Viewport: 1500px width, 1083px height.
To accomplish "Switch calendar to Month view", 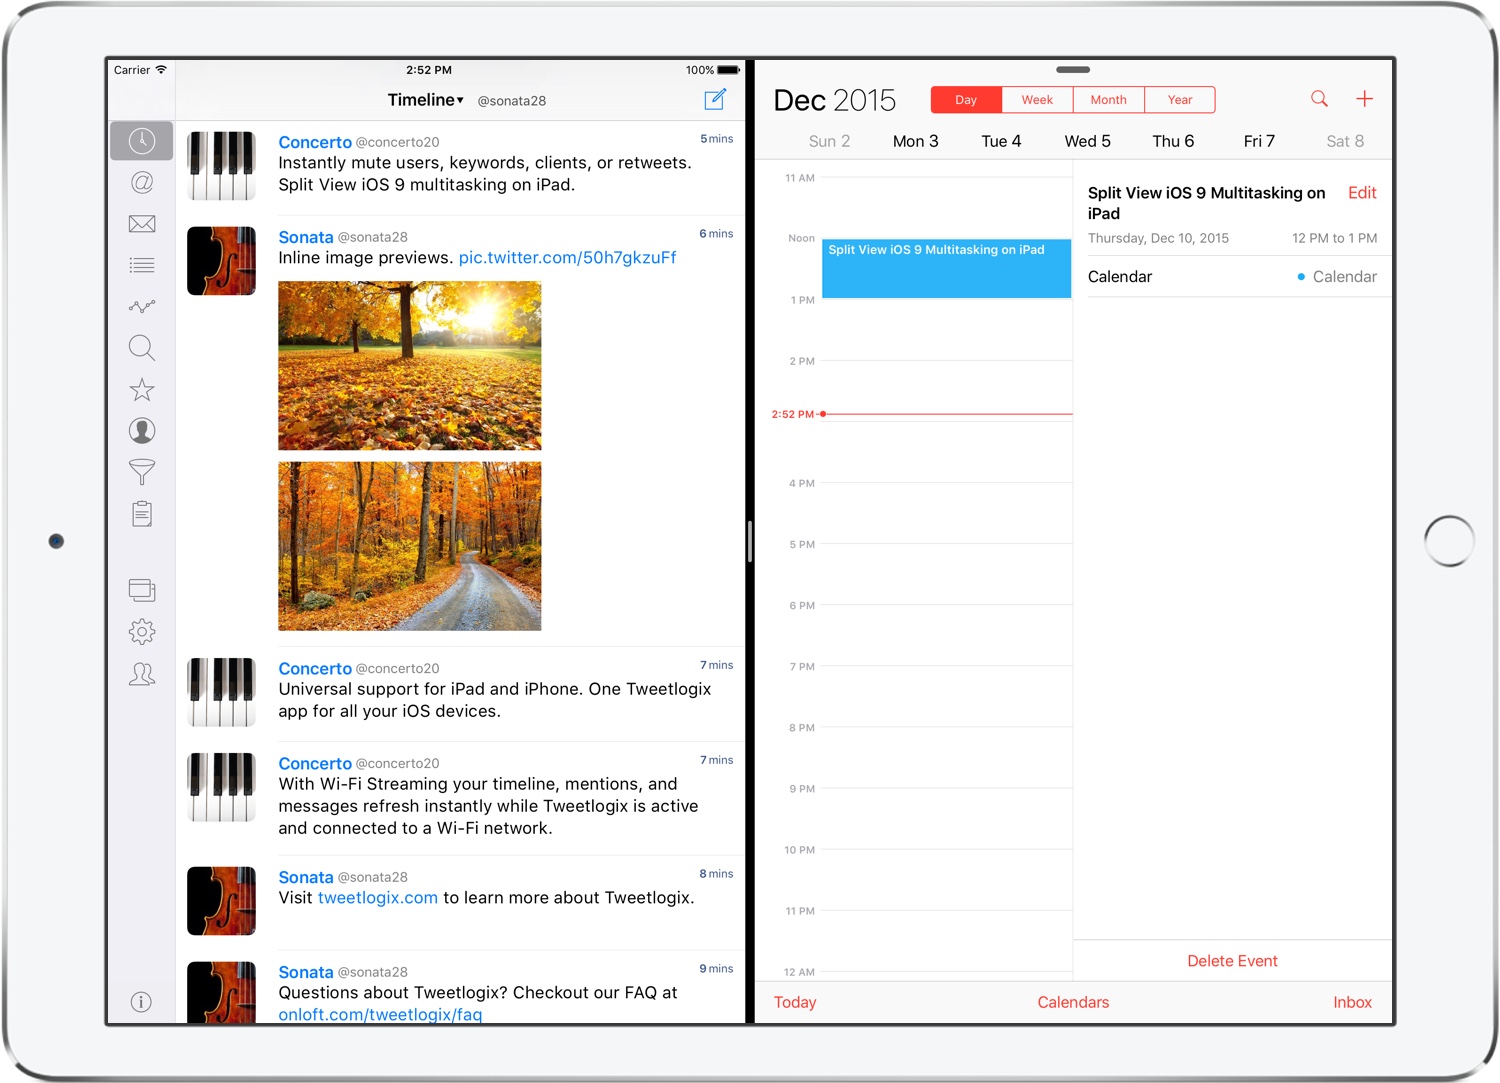I will click(1108, 100).
